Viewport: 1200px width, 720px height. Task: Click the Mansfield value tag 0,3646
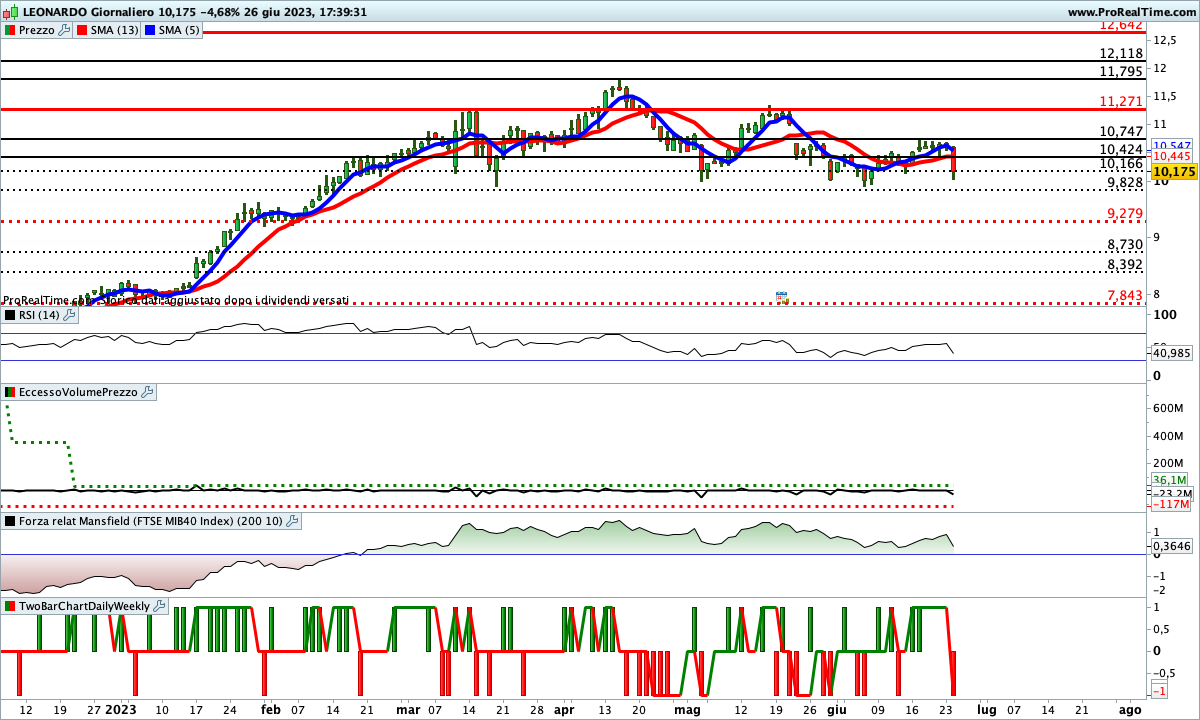1172,547
